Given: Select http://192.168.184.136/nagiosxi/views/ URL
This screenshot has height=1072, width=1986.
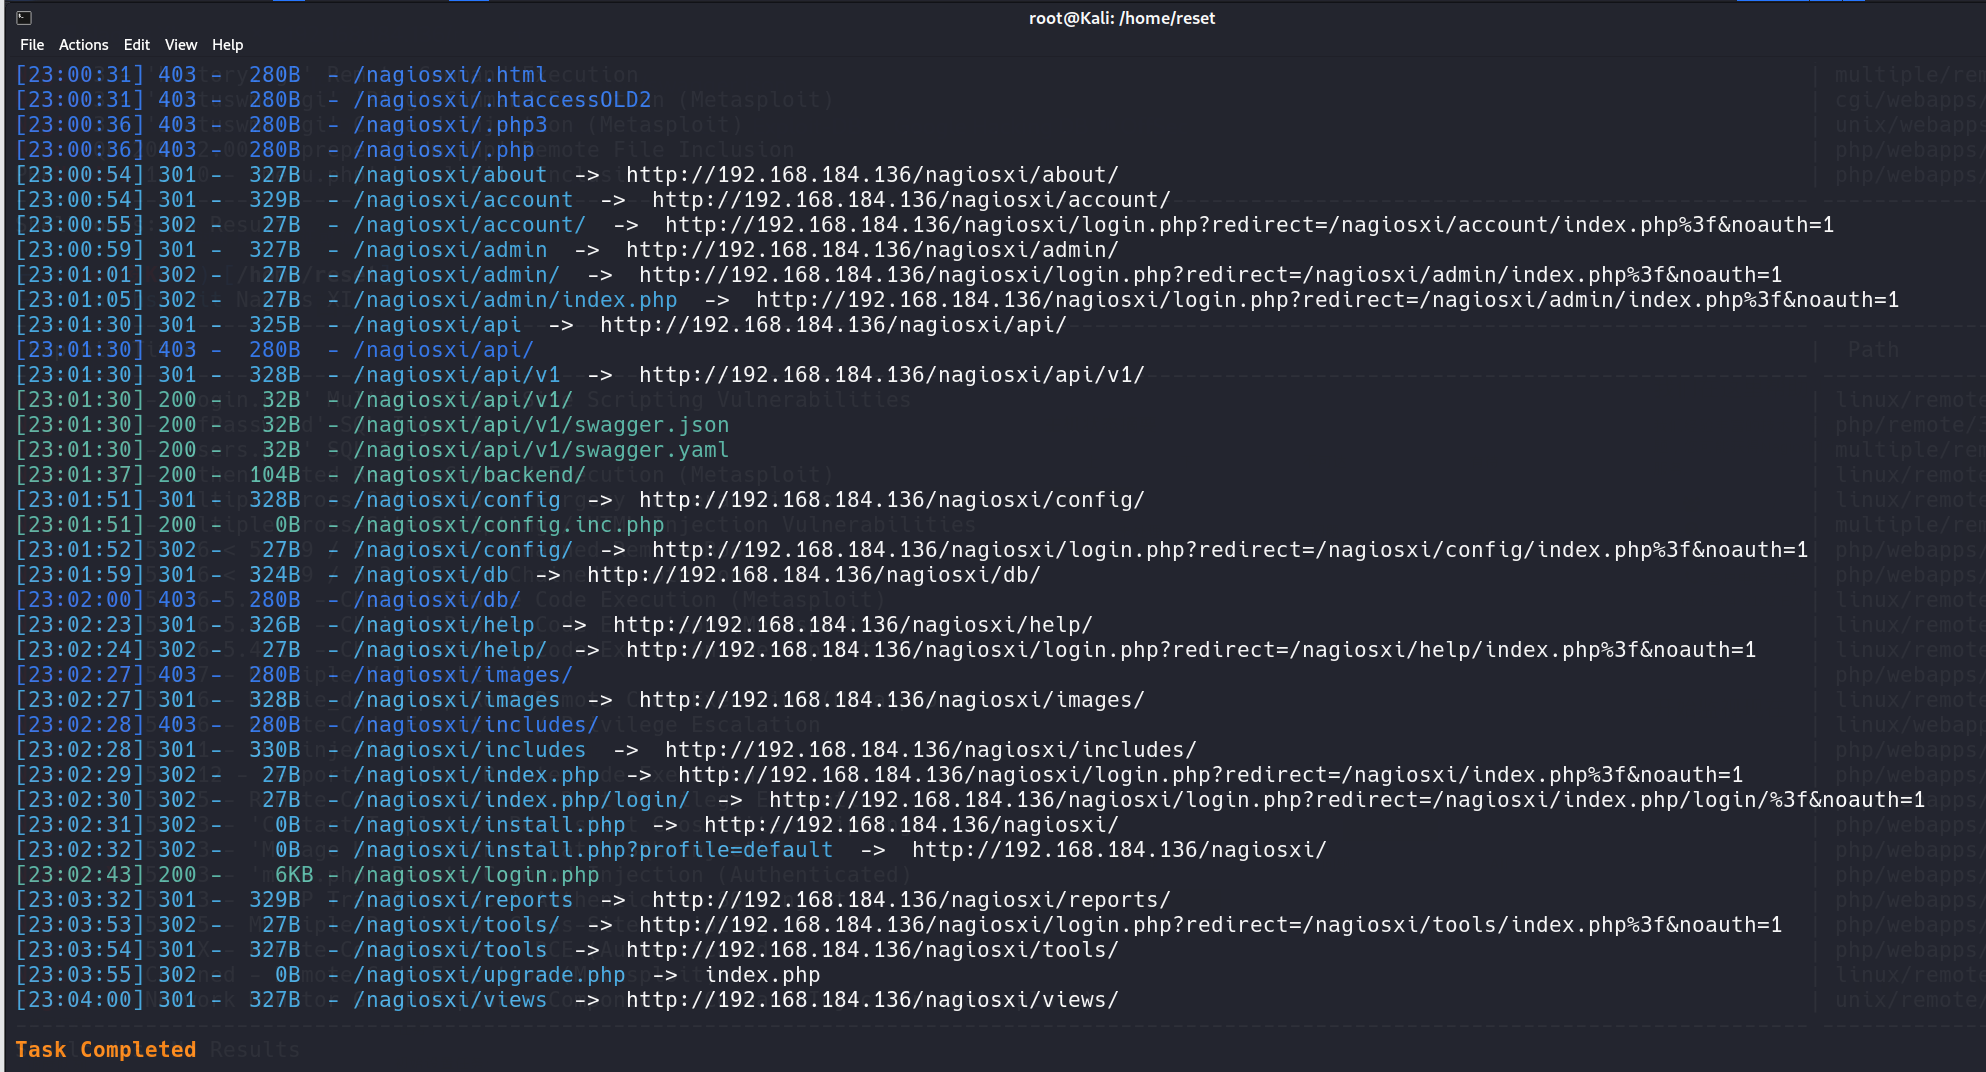Looking at the screenshot, I should [x=872, y=1000].
